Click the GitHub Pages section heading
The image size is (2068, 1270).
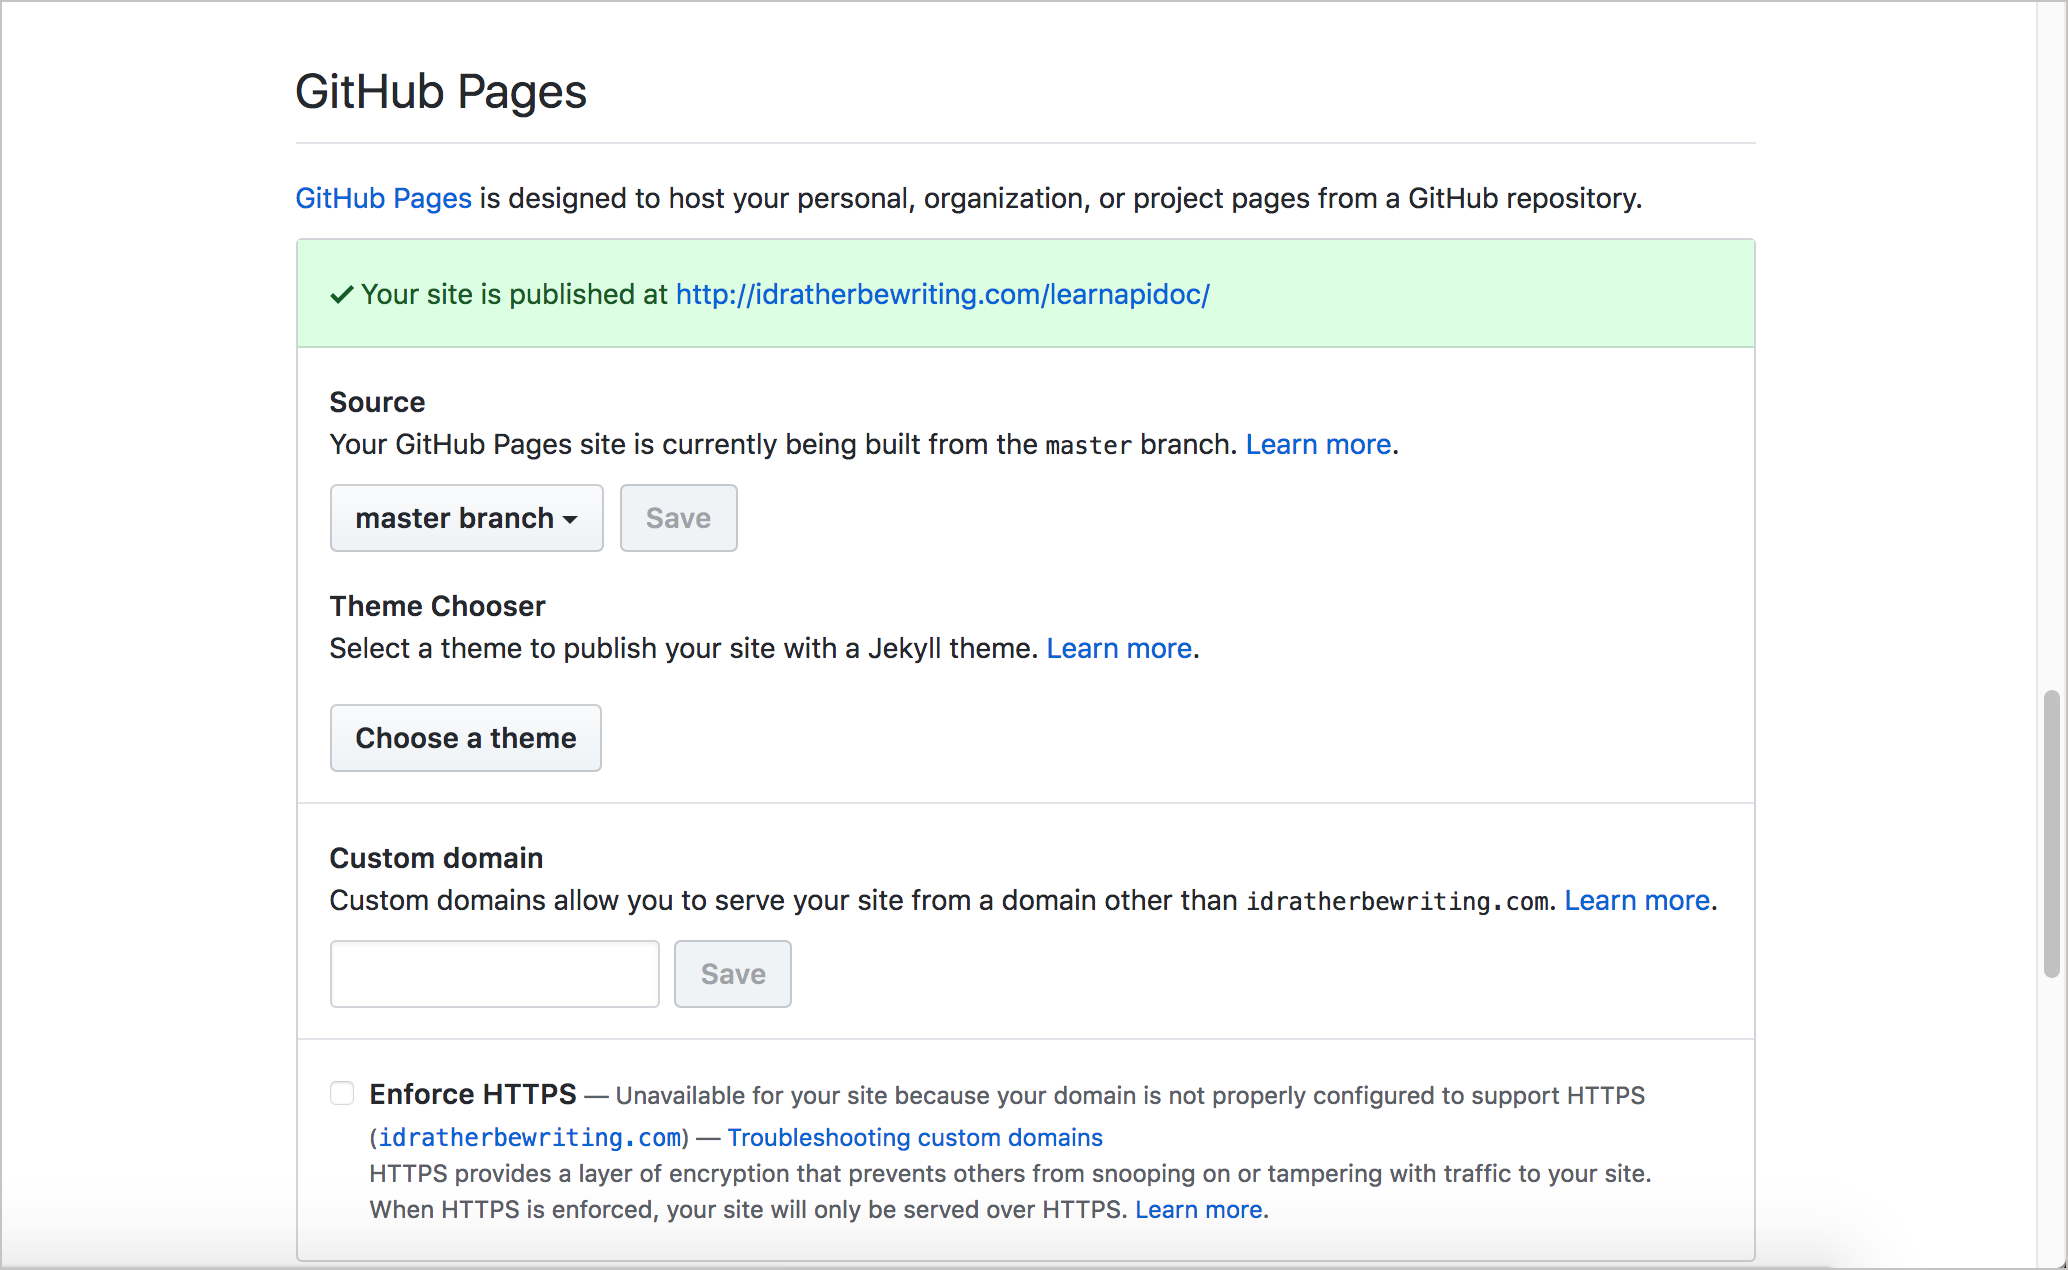(440, 92)
